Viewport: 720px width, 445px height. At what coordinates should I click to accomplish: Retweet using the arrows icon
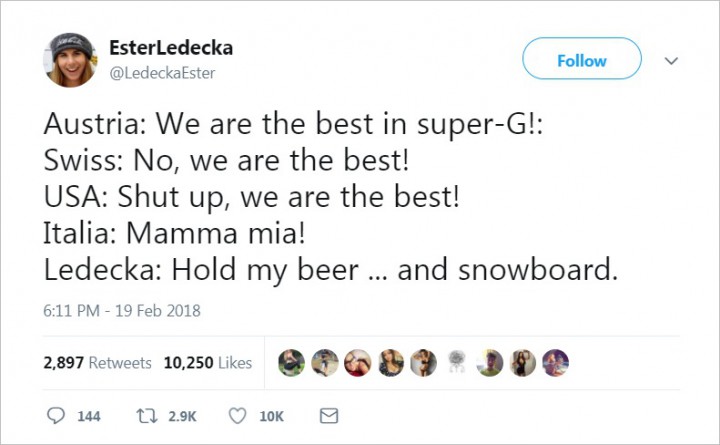(147, 416)
